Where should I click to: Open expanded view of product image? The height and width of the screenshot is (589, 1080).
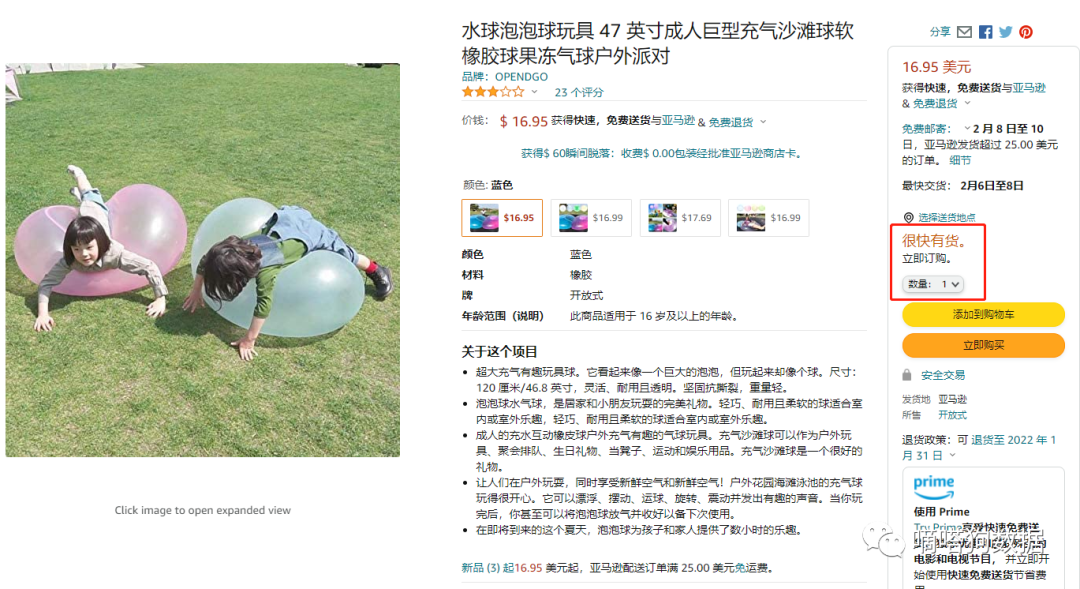tap(202, 260)
